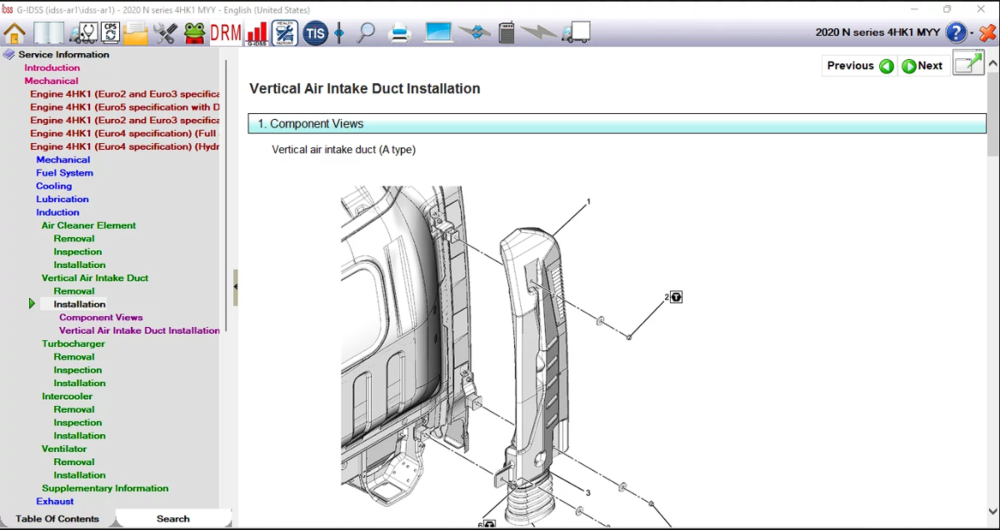
Task: Go to the Previous page
Action: click(x=859, y=66)
